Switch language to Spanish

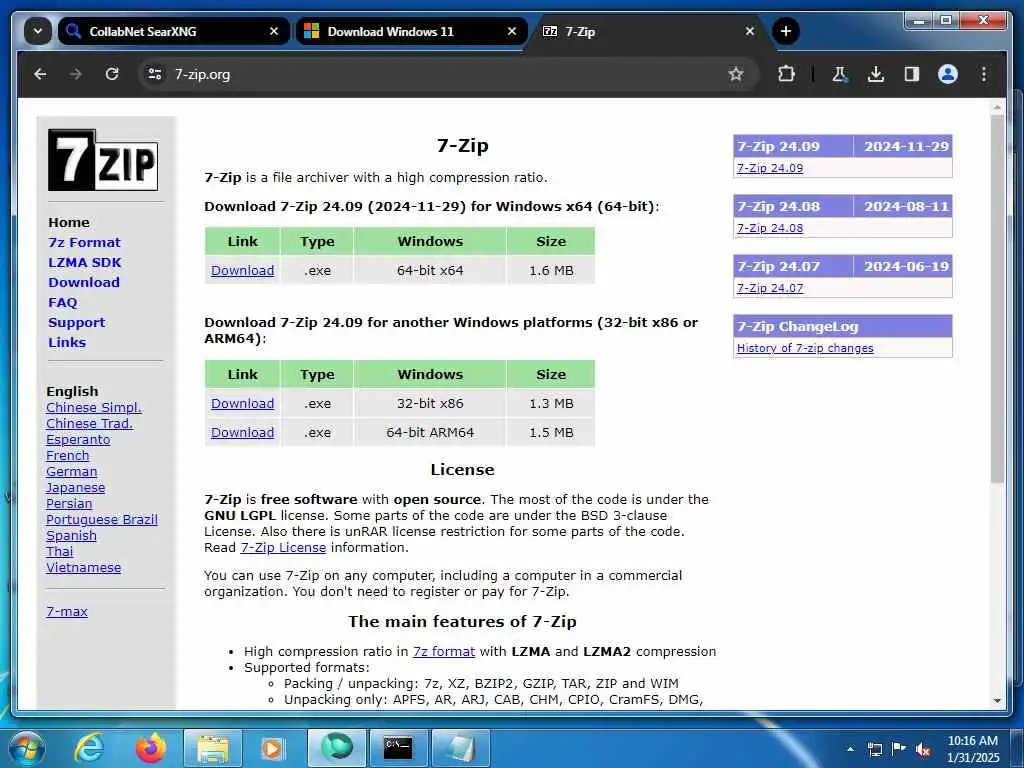pos(71,536)
